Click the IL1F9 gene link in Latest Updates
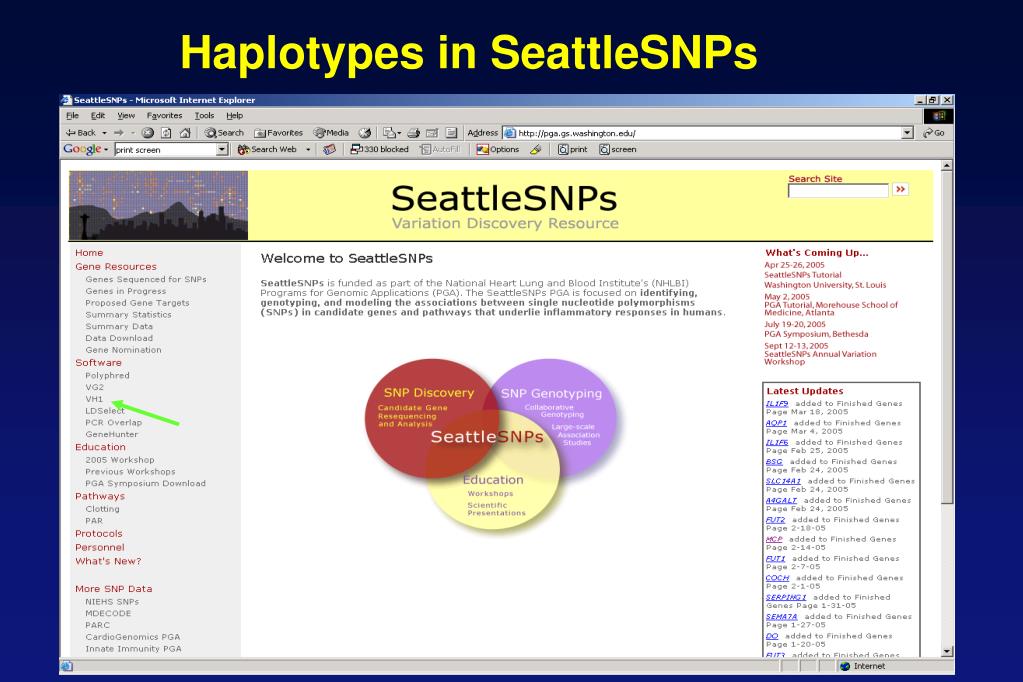The image size is (1023, 682). (x=777, y=403)
